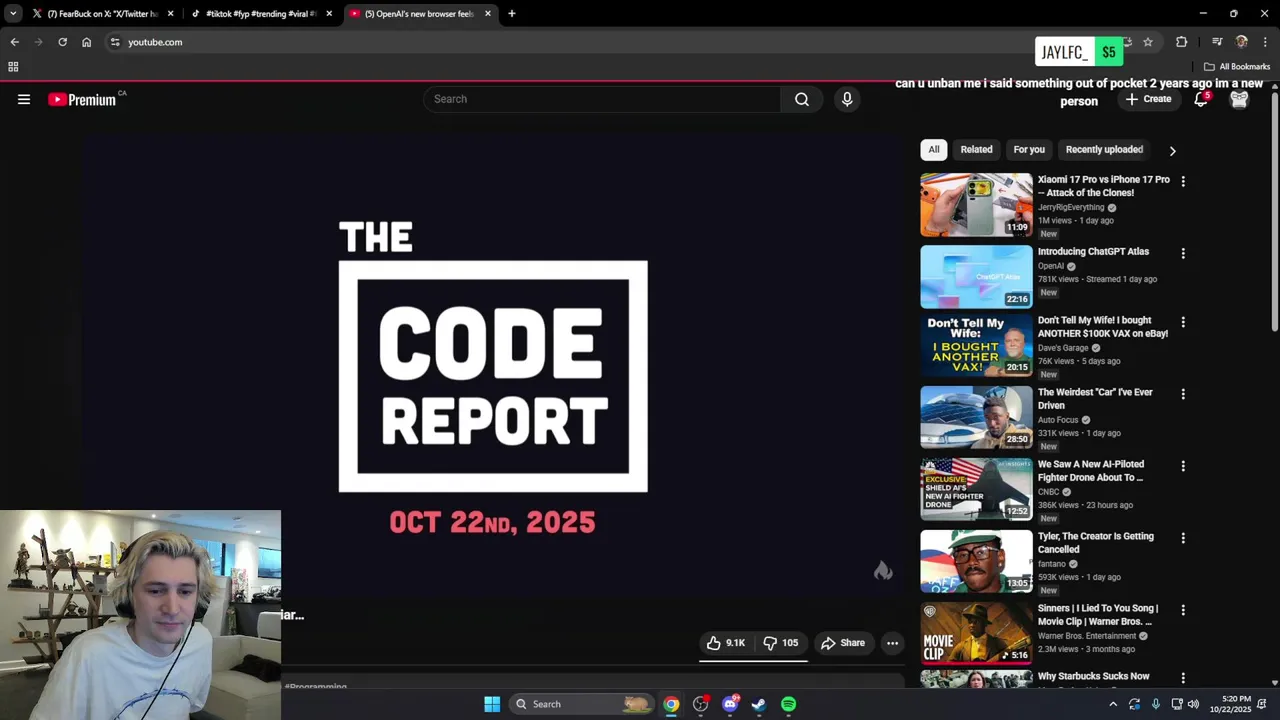Open options for Don't Tell My Wife video
The height and width of the screenshot is (720, 1280).
(1183, 322)
